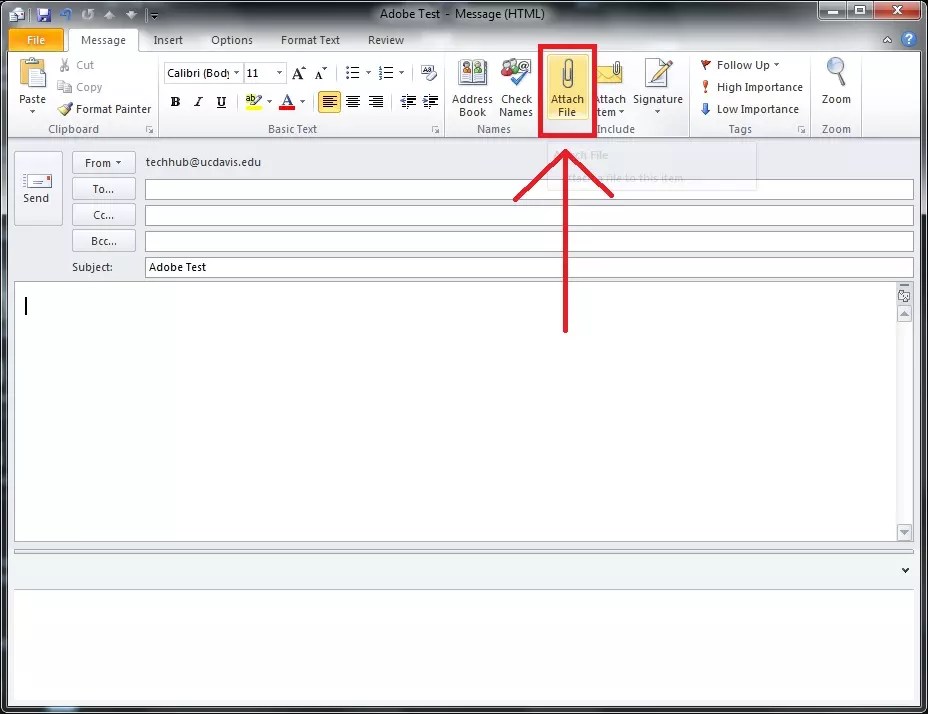The width and height of the screenshot is (928, 714).
Task: Expand the font size dropdown
Action: click(x=279, y=73)
